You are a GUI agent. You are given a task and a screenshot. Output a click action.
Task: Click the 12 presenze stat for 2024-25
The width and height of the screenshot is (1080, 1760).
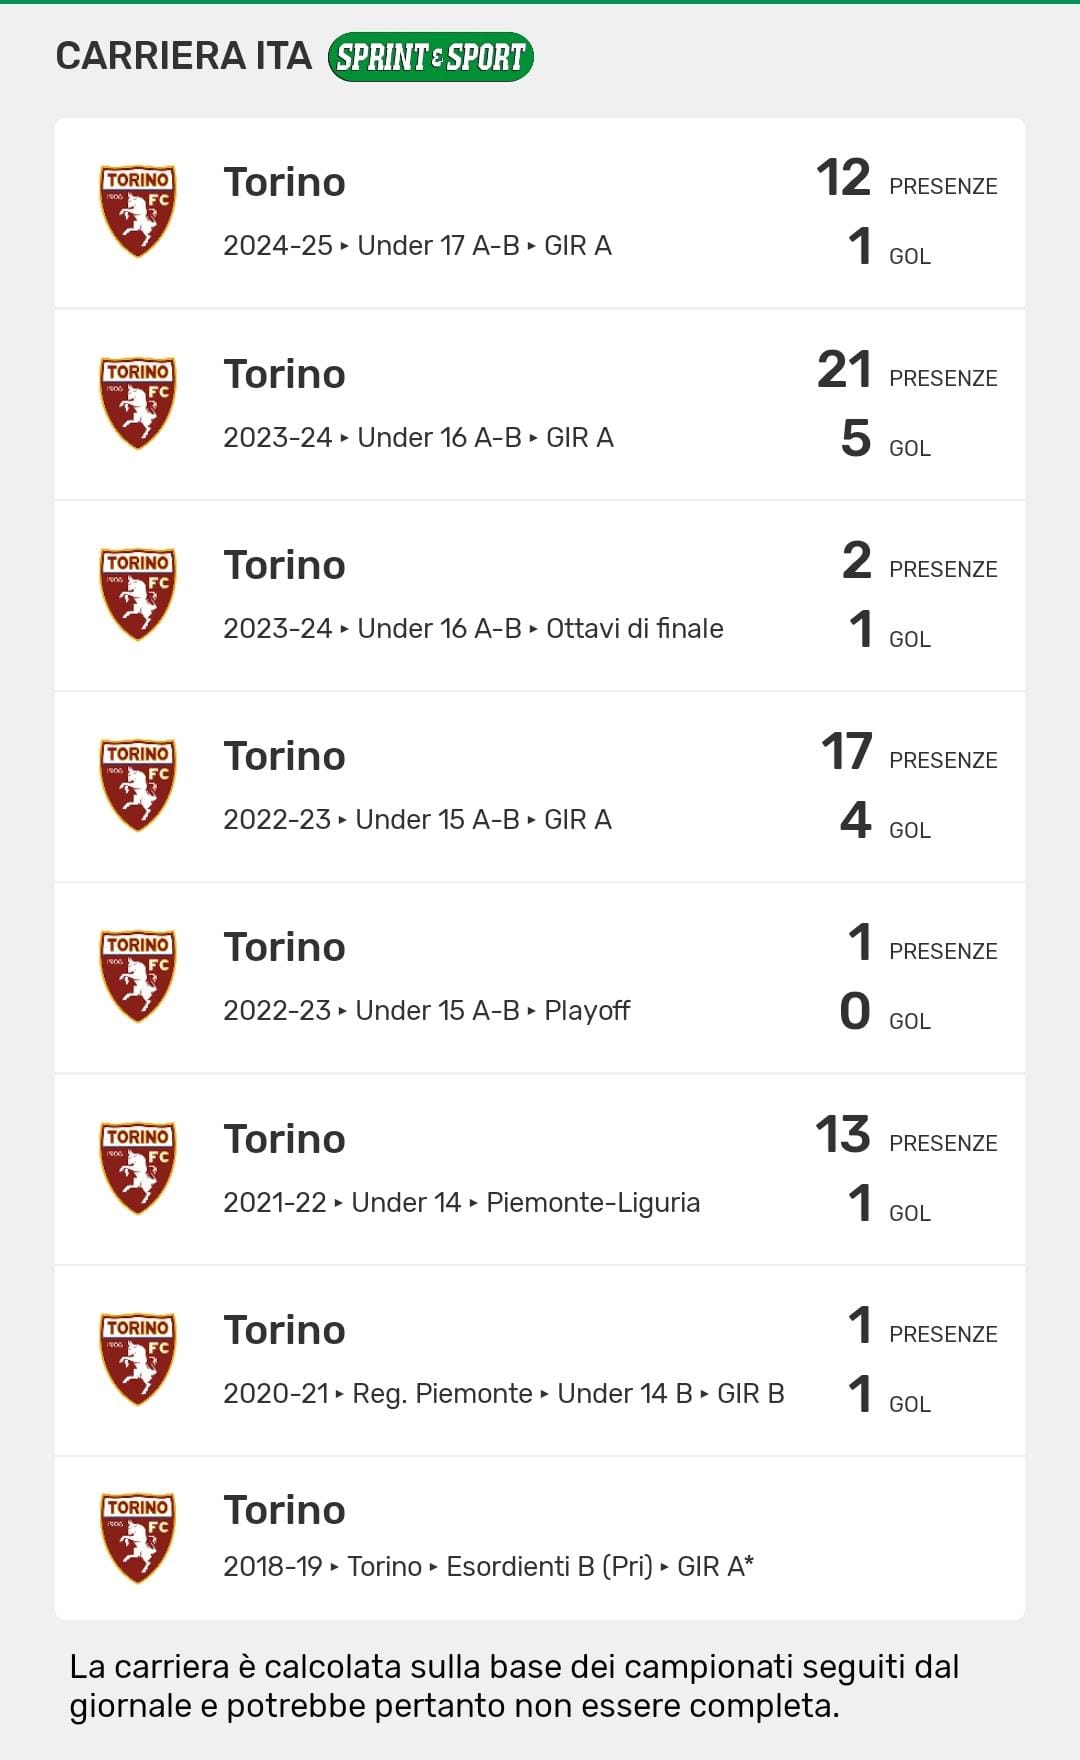coord(843,179)
